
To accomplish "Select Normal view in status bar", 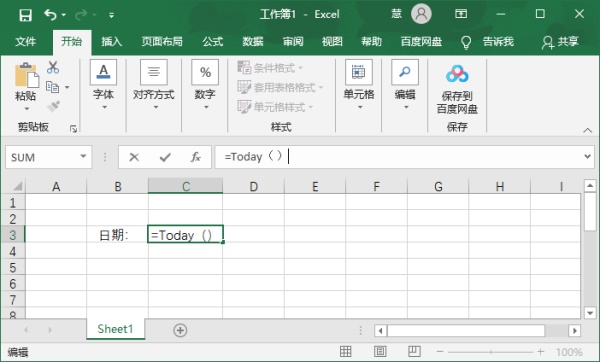I will point(346,351).
